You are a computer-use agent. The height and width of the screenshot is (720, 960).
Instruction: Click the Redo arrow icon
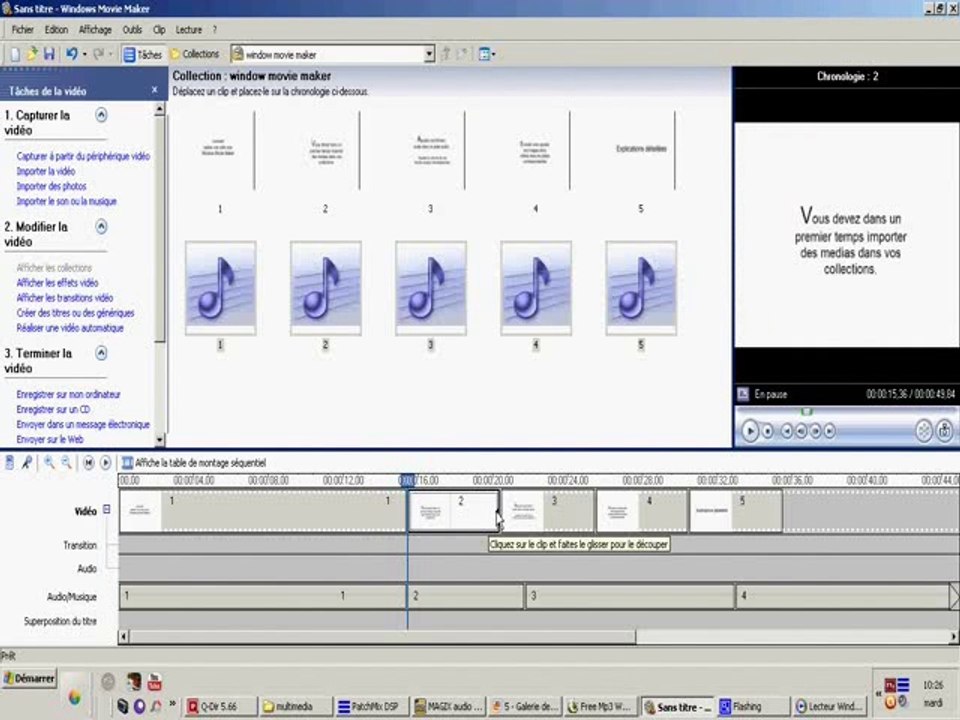click(x=99, y=54)
